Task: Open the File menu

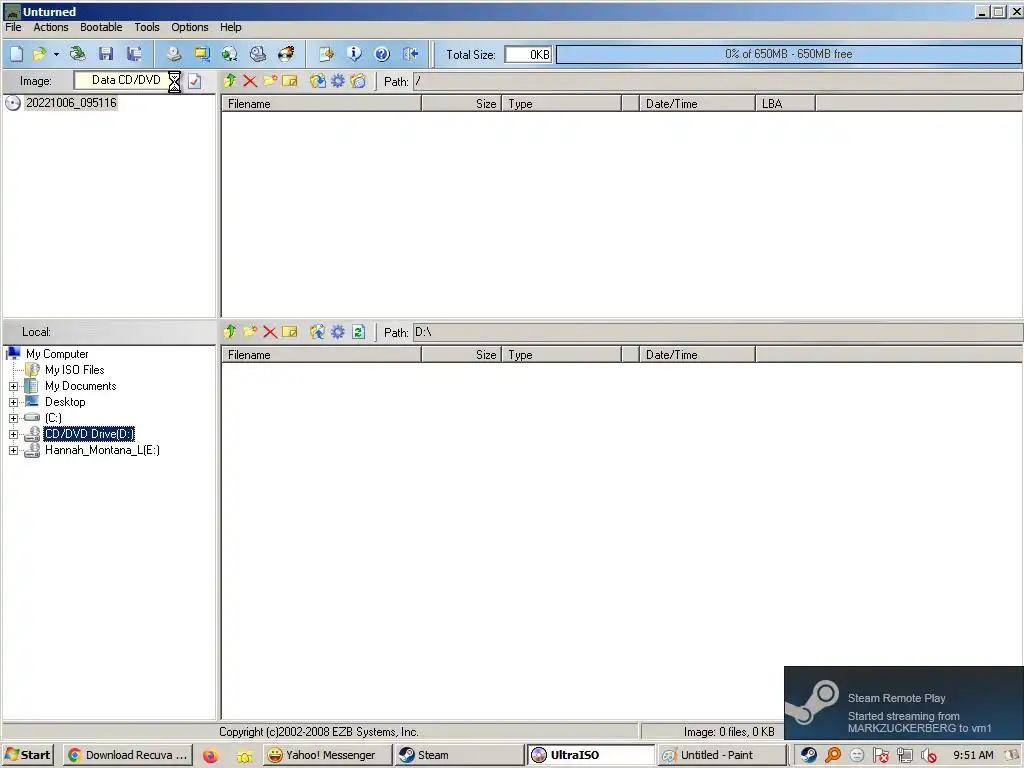Action: click(13, 27)
